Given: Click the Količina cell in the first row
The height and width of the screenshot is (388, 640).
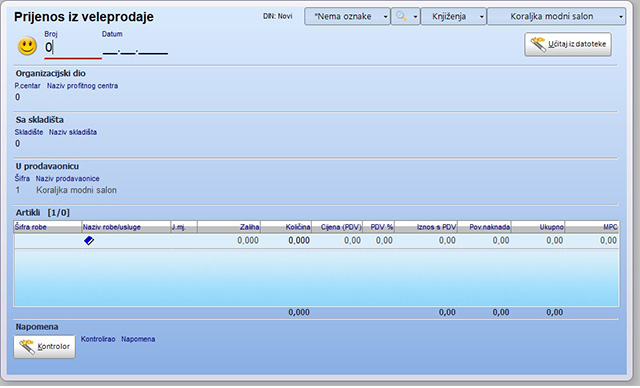Looking at the screenshot, I should [x=286, y=241].
